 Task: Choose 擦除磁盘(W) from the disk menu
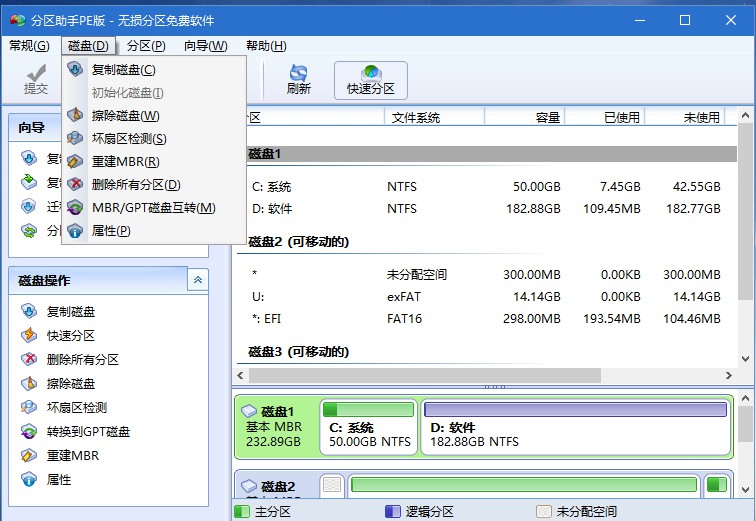click(154, 115)
